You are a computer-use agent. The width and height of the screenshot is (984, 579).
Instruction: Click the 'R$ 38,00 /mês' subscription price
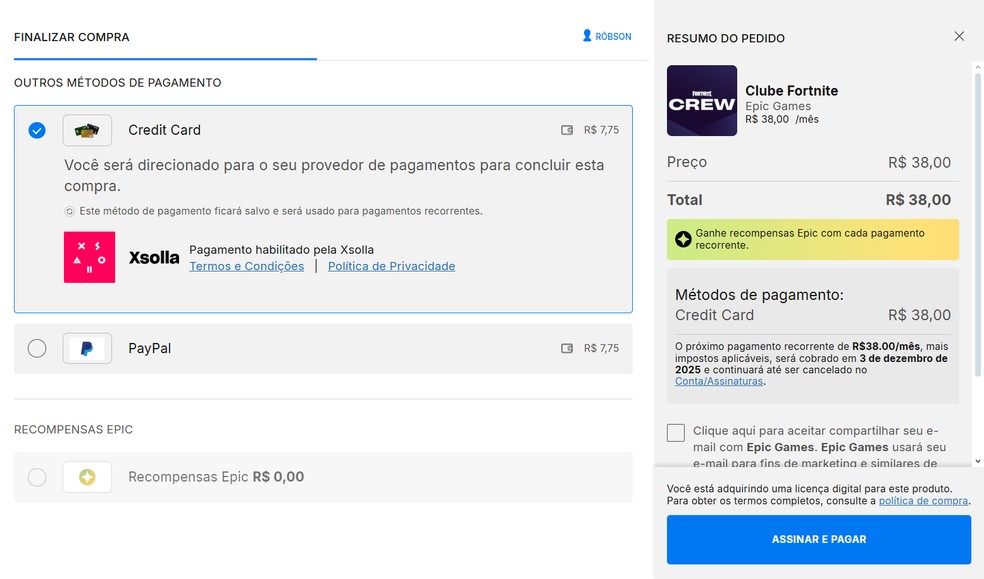(x=782, y=119)
